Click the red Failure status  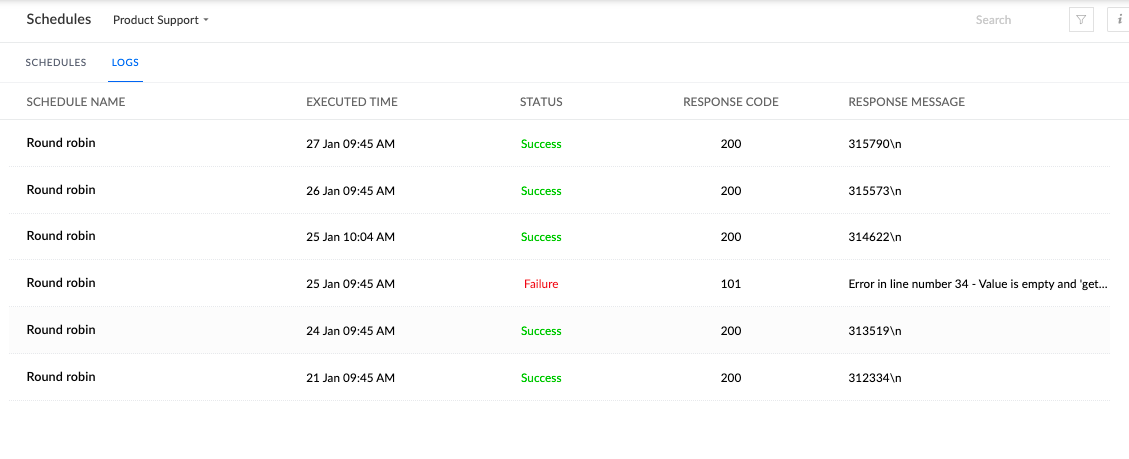tap(541, 284)
